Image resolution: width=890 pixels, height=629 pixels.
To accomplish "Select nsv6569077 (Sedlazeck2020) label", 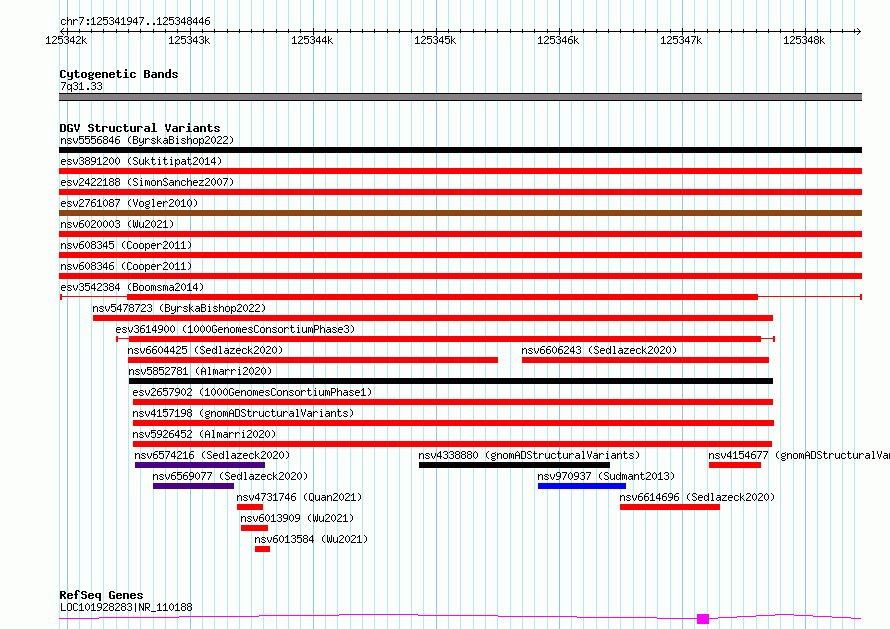I will pyautogui.click(x=230, y=476).
